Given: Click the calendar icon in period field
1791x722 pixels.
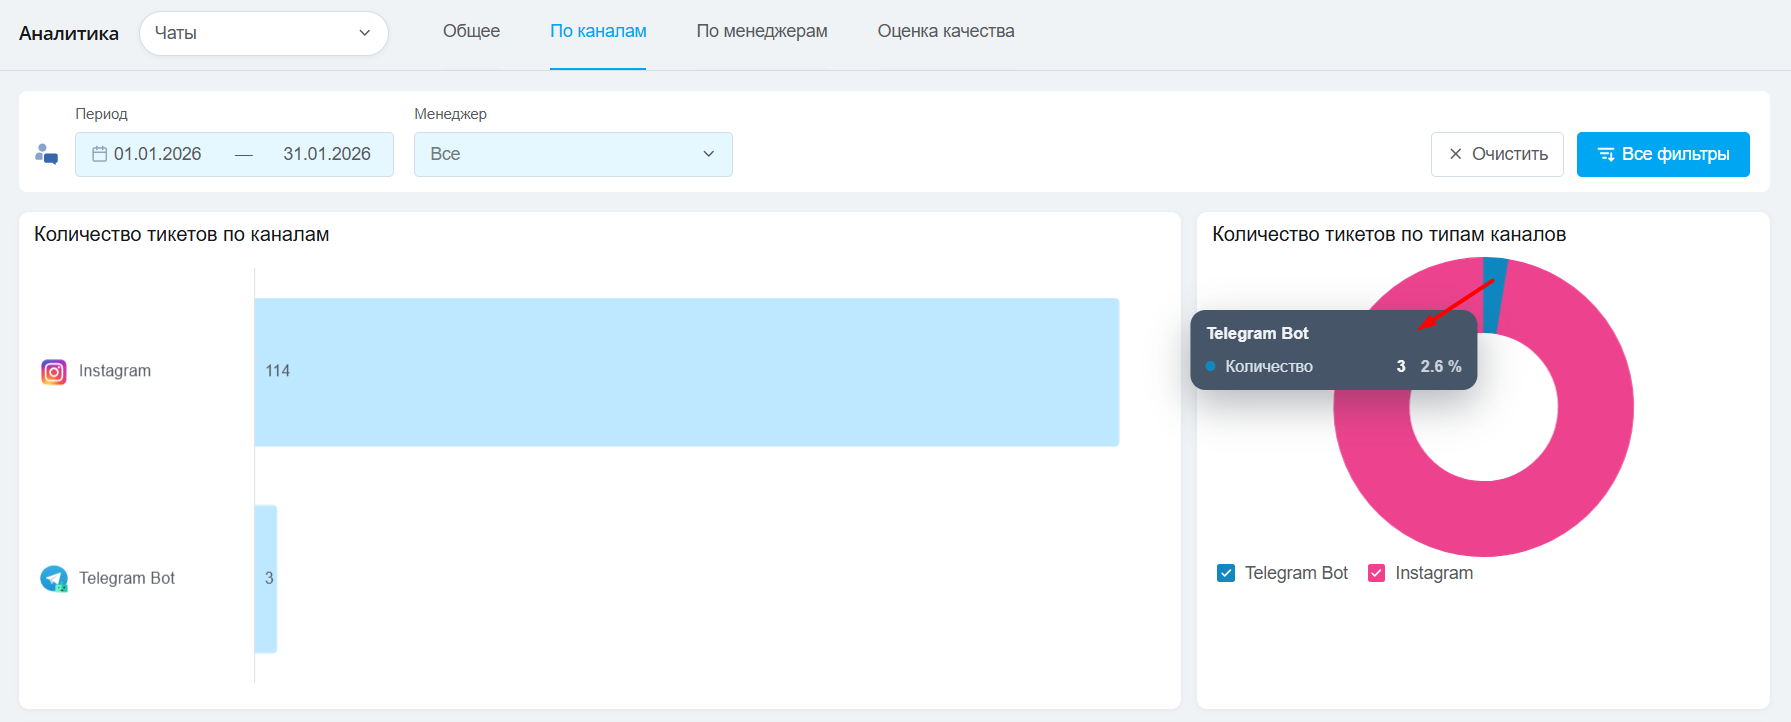Looking at the screenshot, I should pos(99,154).
